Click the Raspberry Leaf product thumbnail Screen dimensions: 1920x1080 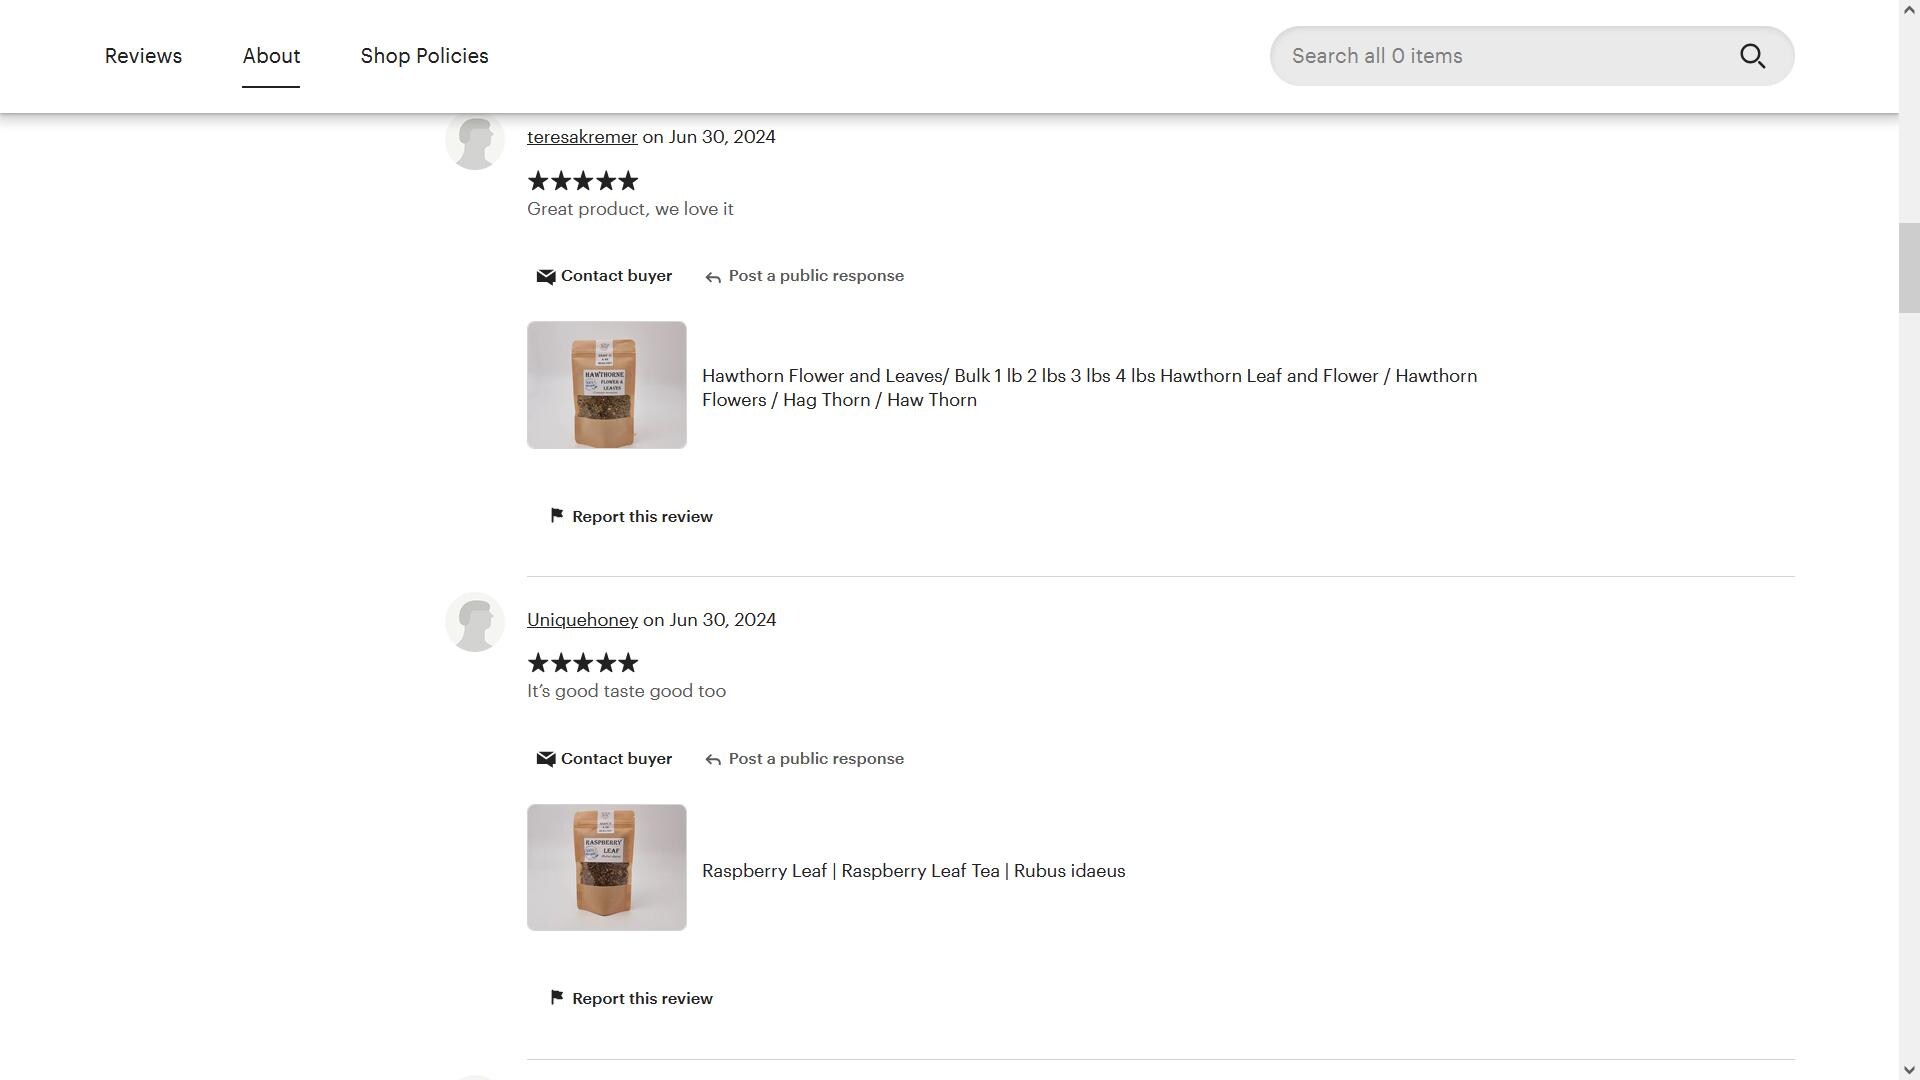point(607,868)
